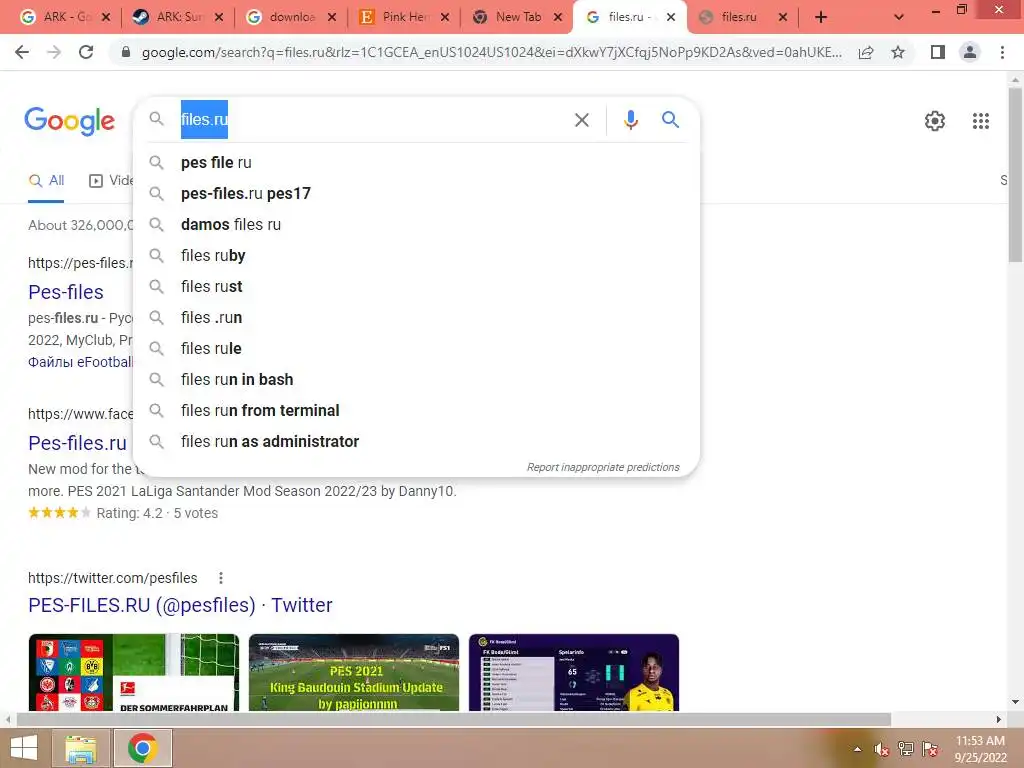This screenshot has width=1024, height=768.
Task: Click the network tray icon
Action: tap(905, 749)
